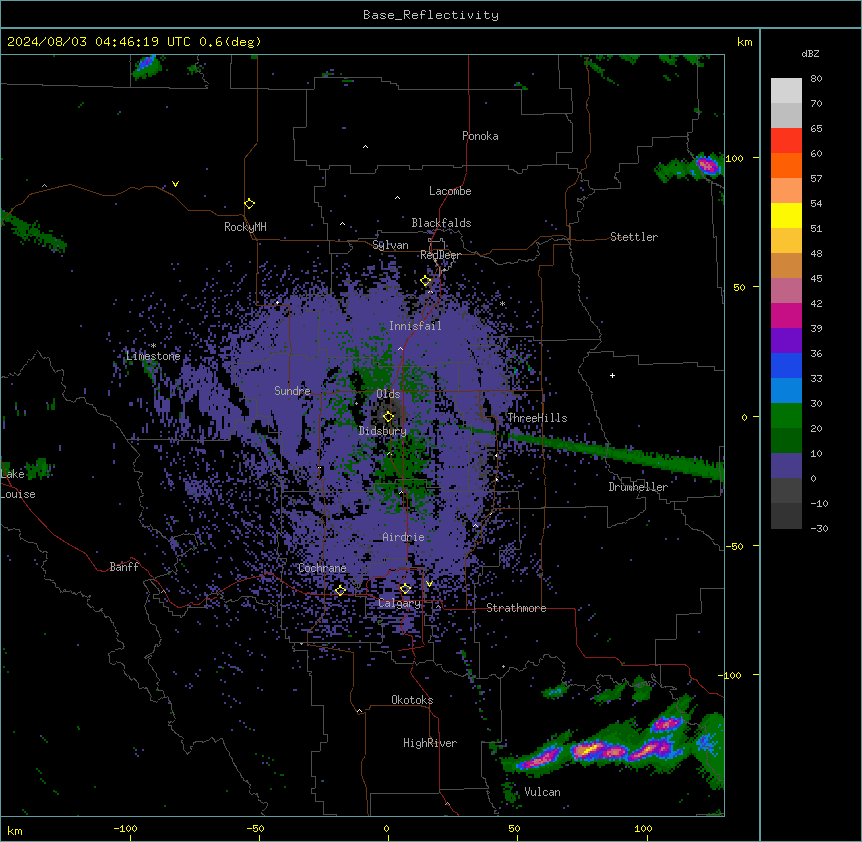
Task: Click the white plus marker west of Drumheller
Action: coord(612,375)
